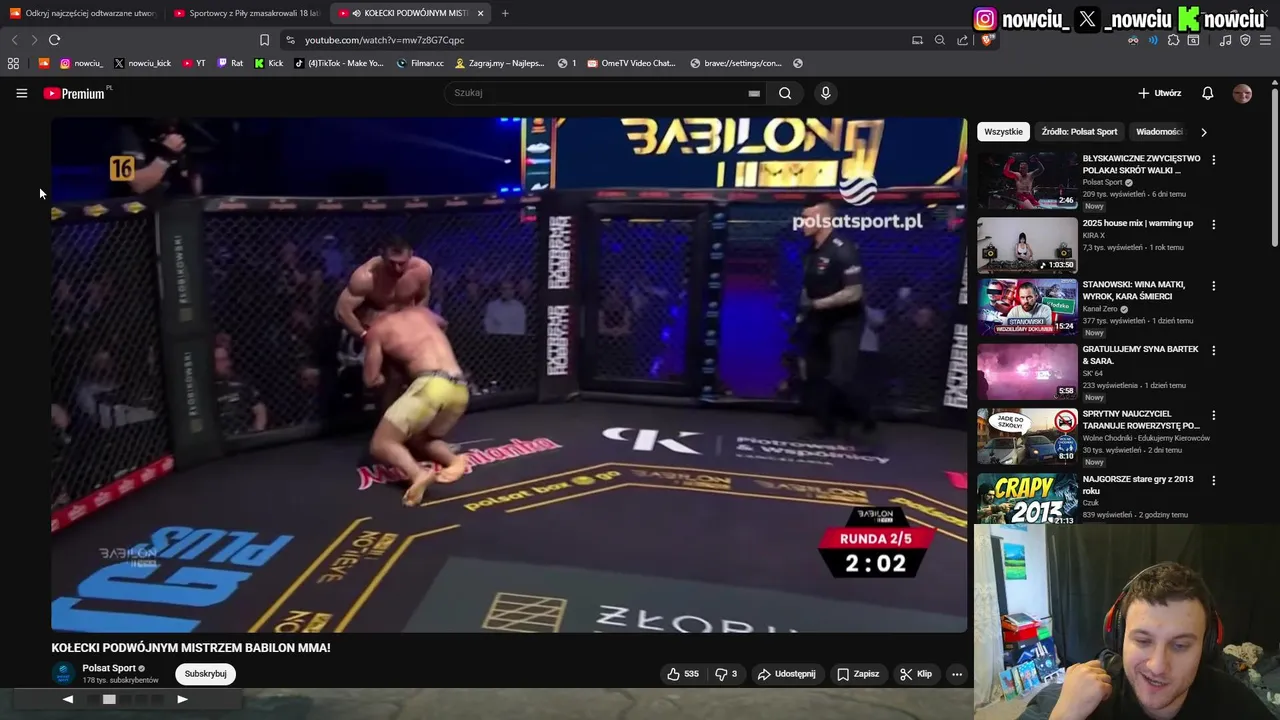Open the brave://settings bookmark
Image resolution: width=1280 pixels, height=720 pixels.
(736, 63)
